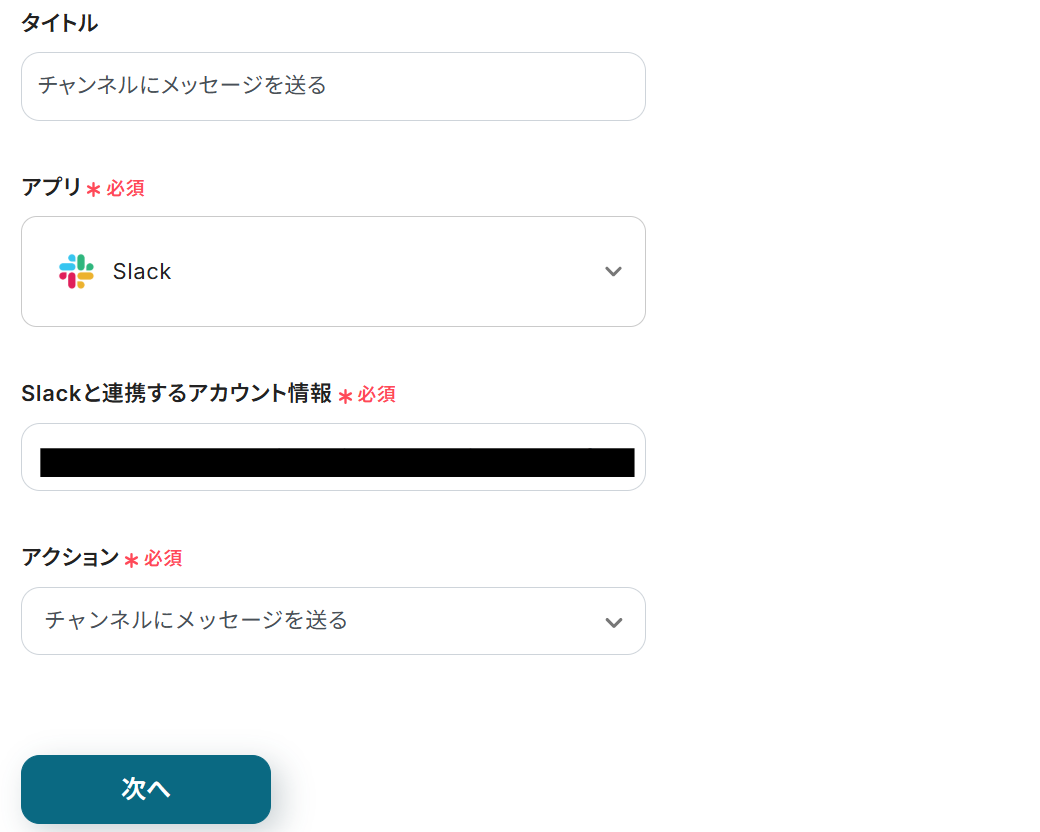Expand the アクション dropdown chevron

(613, 622)
